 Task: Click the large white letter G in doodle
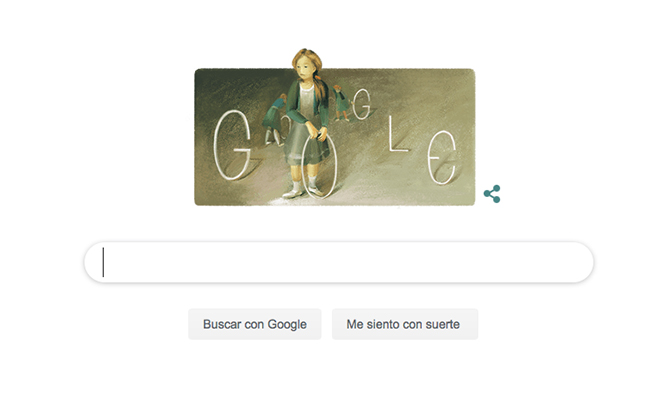coord(232,145)
